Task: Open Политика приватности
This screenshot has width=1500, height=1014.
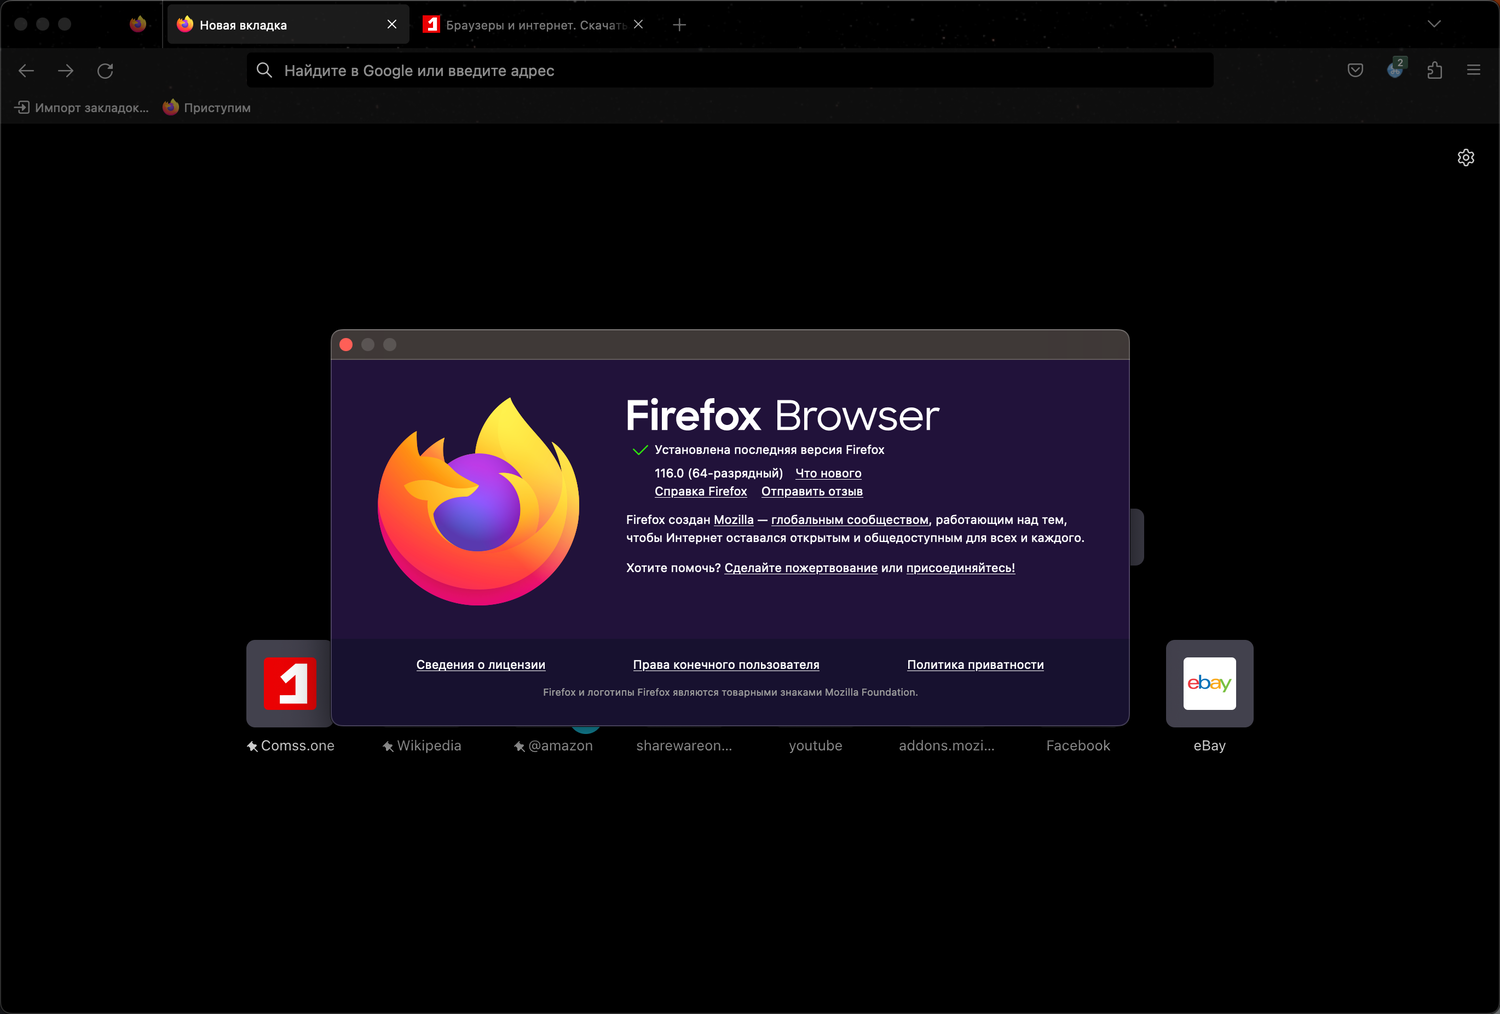Action: pos(976,665)
